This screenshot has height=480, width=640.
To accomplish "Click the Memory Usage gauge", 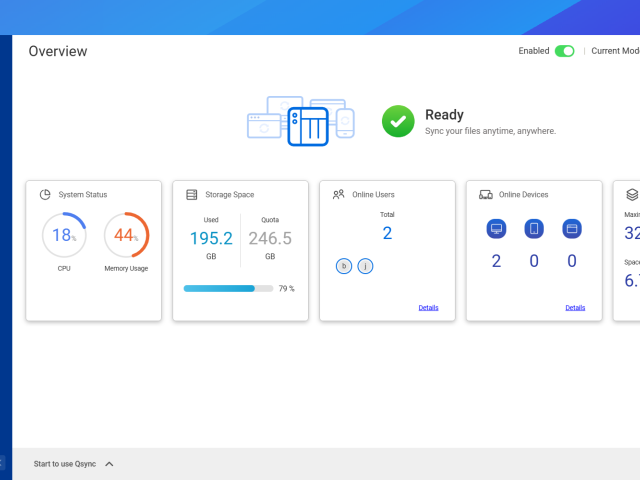I will pyautogui.click(x=126, y=235).
